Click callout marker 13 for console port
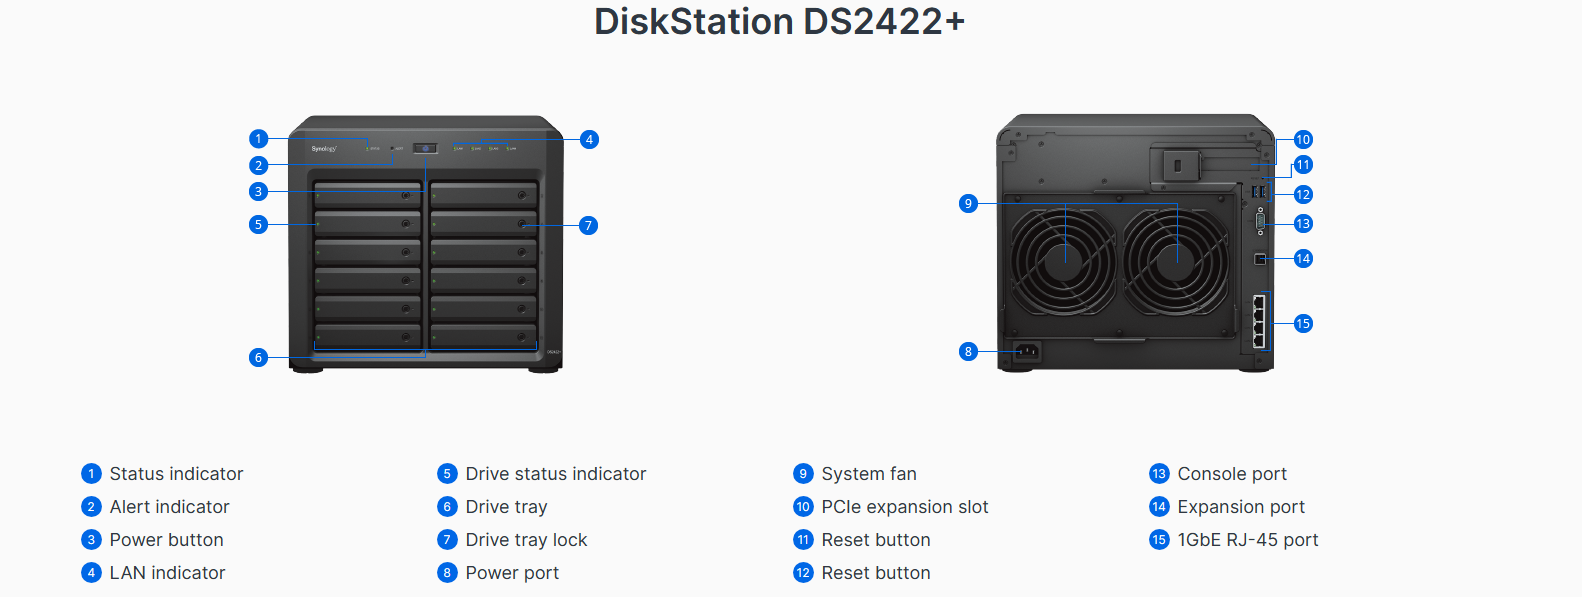This screenshot has width=1582, height=597. coord(1303,224)
